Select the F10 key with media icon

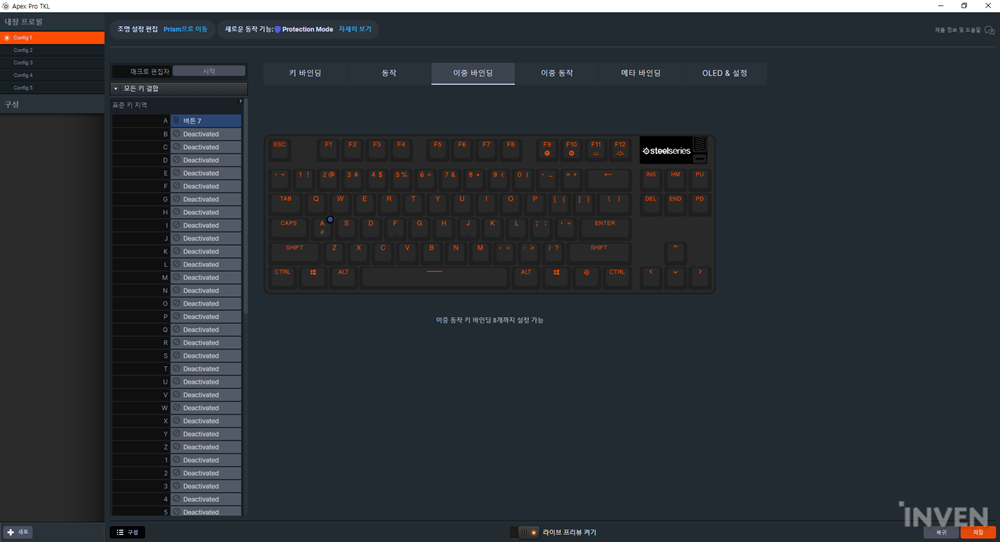pyautogui.click(x=571, y=149)
